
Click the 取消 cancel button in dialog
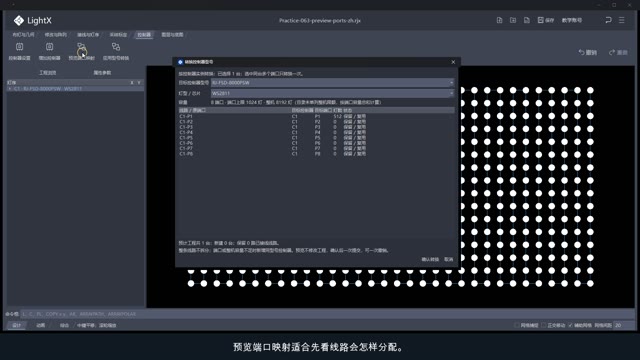(x=449, y=259)
